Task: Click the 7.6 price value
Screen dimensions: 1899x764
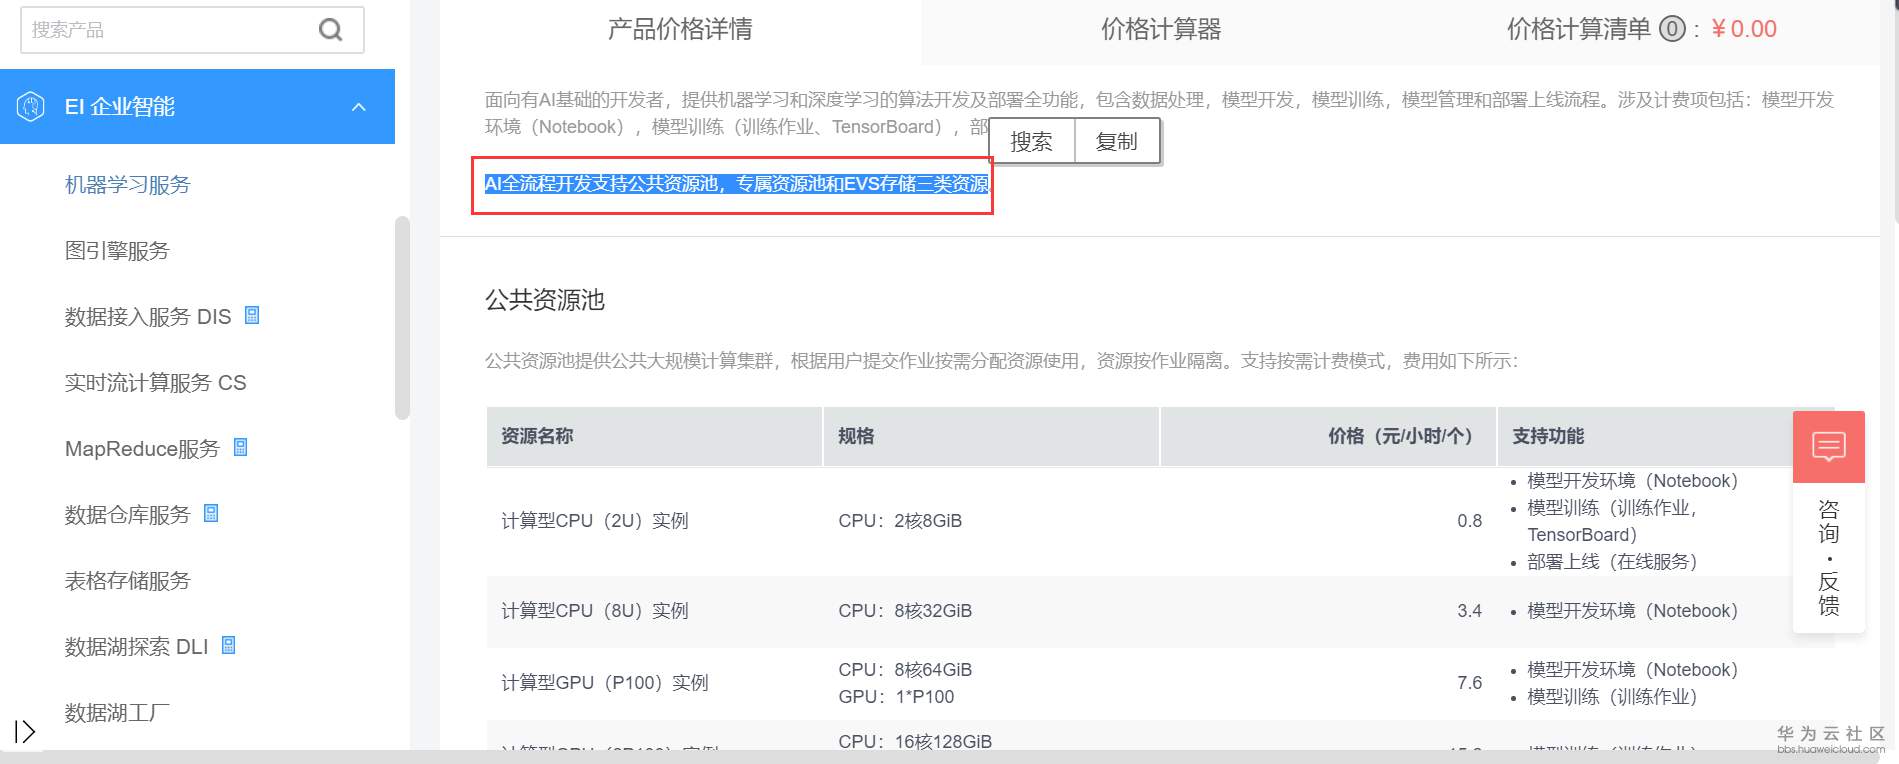Action: [x=1470, y=683]
